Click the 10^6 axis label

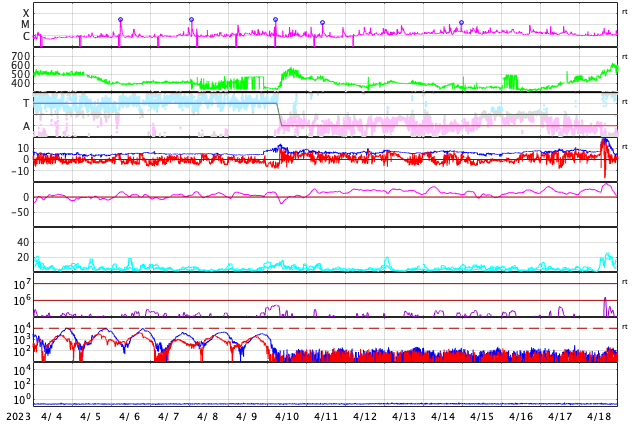coord(21,301)
